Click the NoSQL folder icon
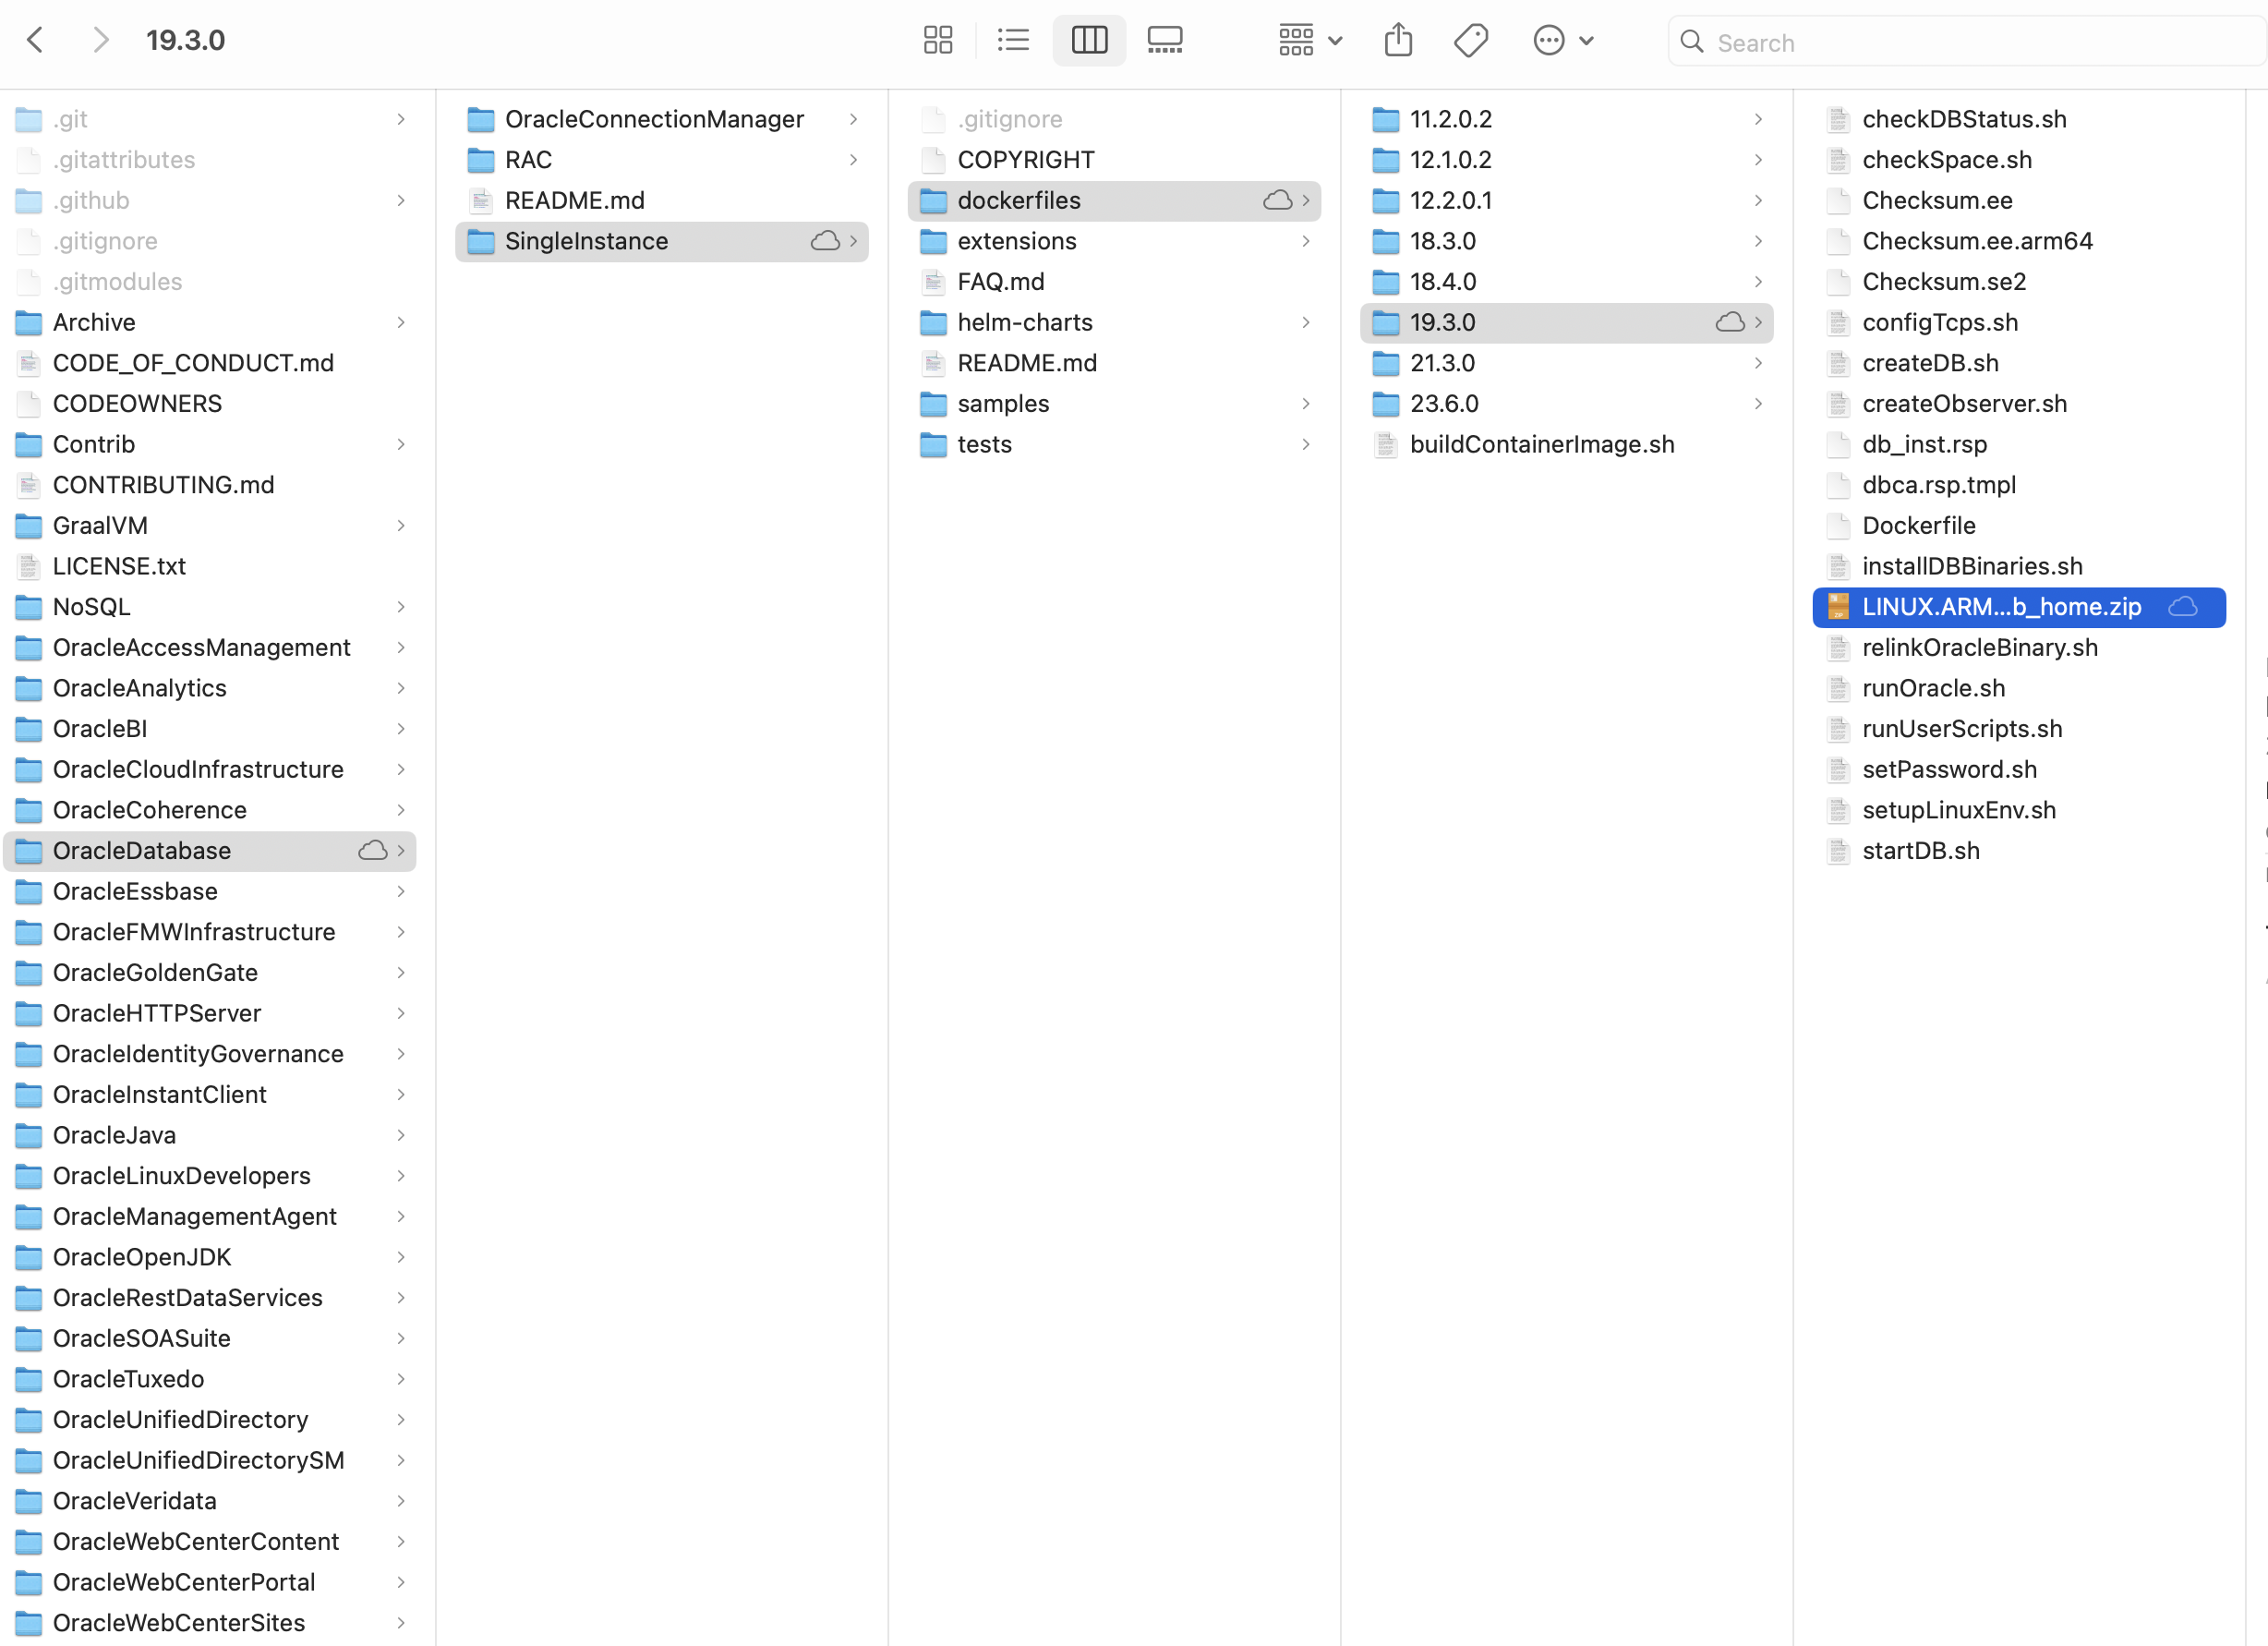Image resolution: width=2268 pixels, height=1646 pixels. (29, 607)
